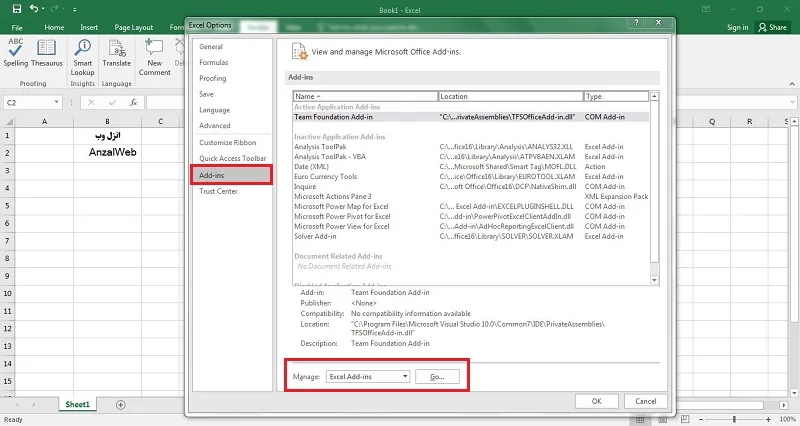Customize Quick Access Toolbar dropdown arrow
Screen dimensions: 800x426
(x=74, y=9)
